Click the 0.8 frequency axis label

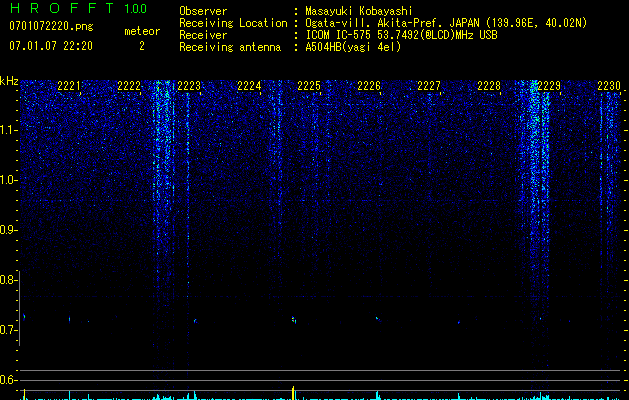click(x=7, y=280)
